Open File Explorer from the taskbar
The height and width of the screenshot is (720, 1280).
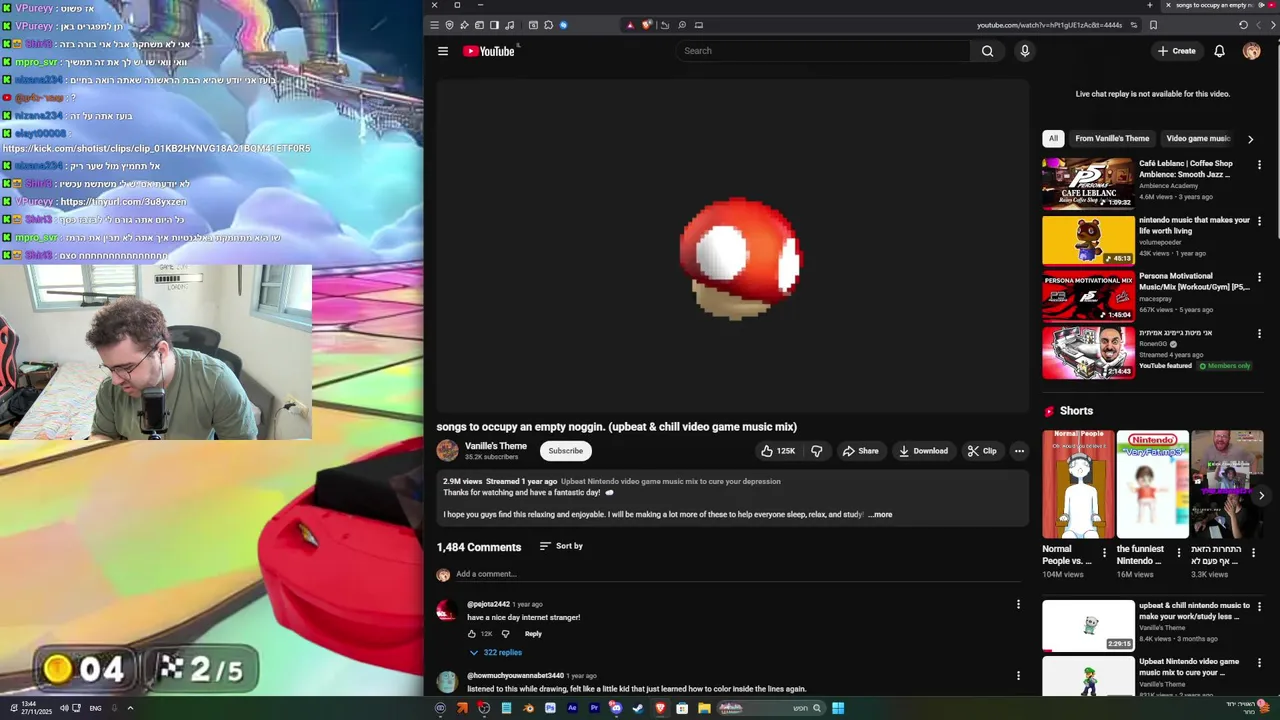[704, 708]
